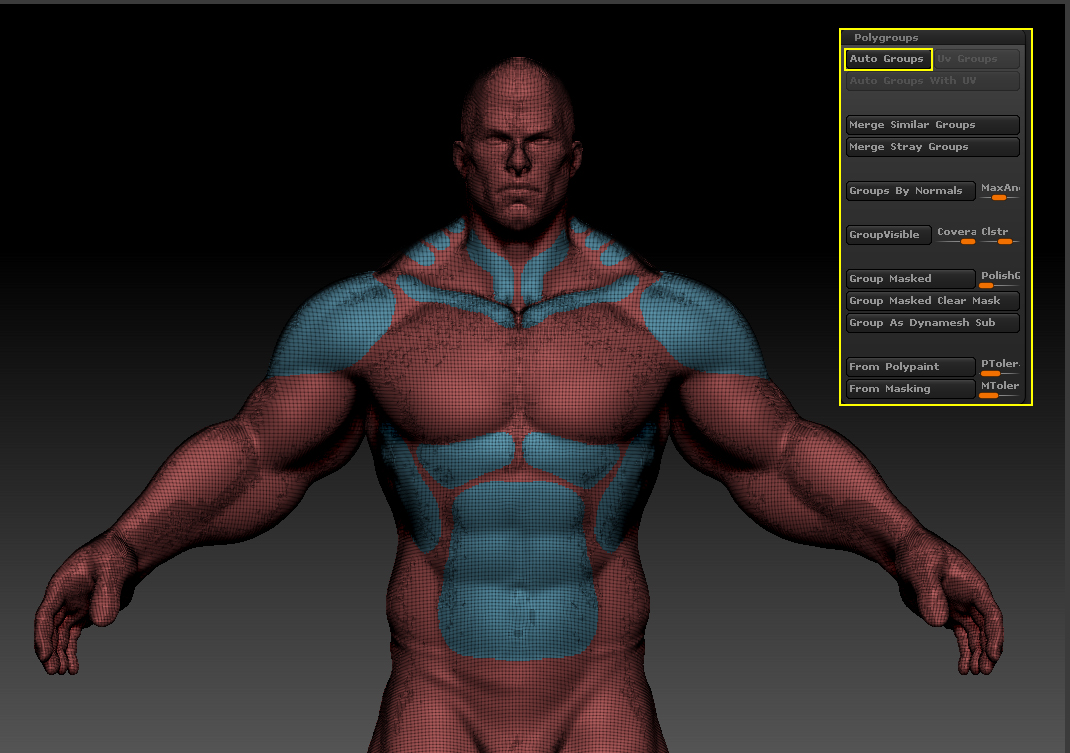The height and width of the screenshot is (753, 1070).
Task: Click the PolishG slider
Action: 1000,279
